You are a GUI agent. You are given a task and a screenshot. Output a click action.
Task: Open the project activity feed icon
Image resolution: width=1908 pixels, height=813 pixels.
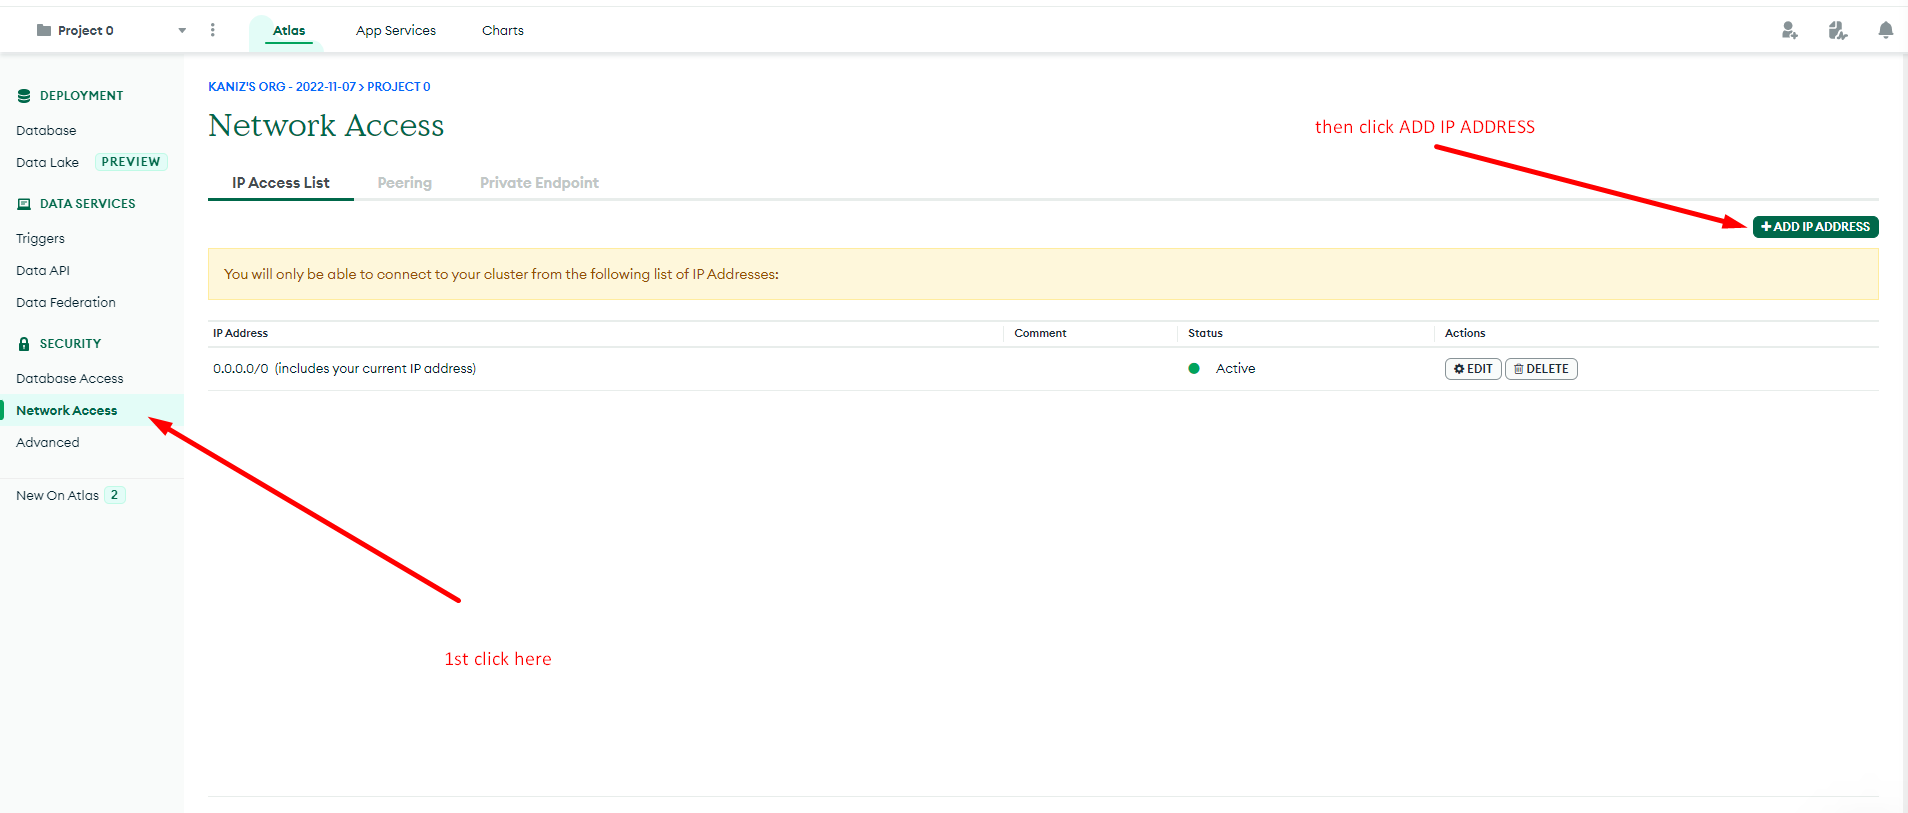[1837, 31]
